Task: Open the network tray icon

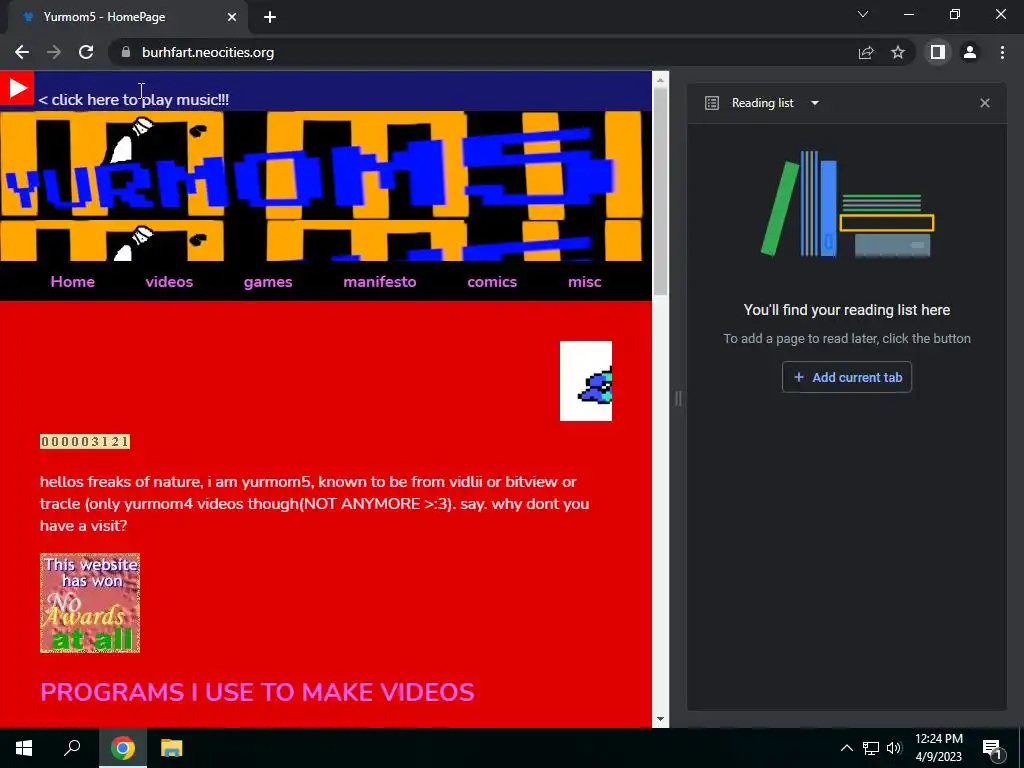Action: click(x=871, y=748)
